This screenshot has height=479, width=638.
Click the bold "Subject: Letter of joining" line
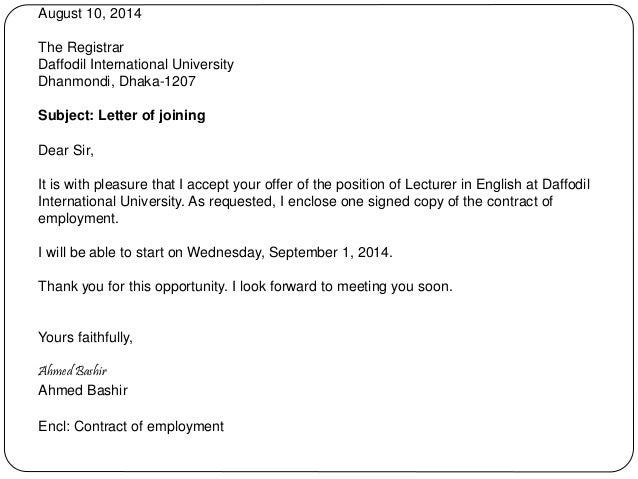tap(121, 116)
